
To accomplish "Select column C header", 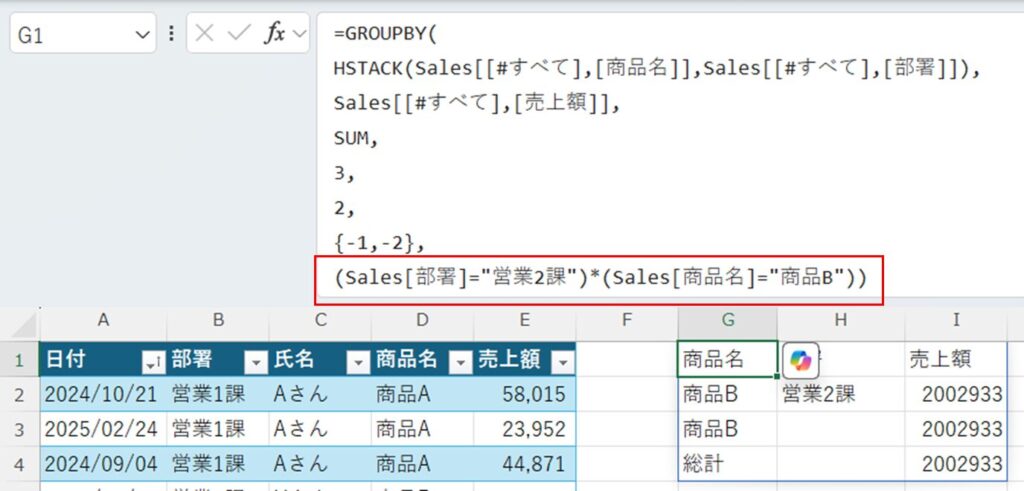I will [320, 320].
